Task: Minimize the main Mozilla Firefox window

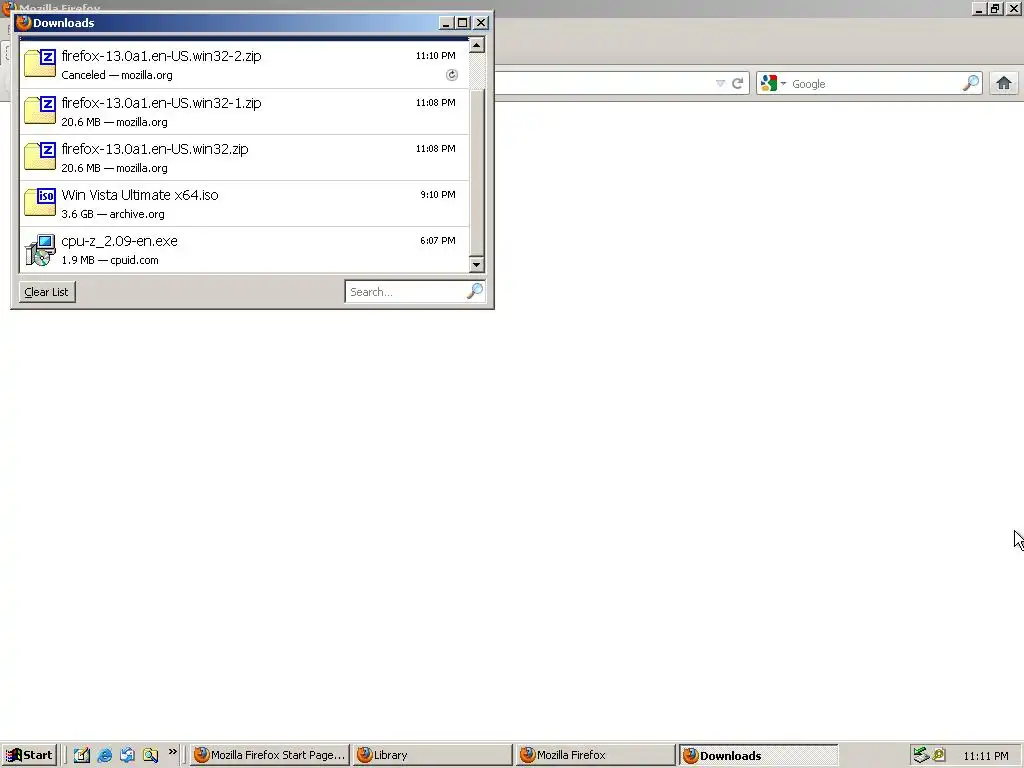Action: point(979,8)
